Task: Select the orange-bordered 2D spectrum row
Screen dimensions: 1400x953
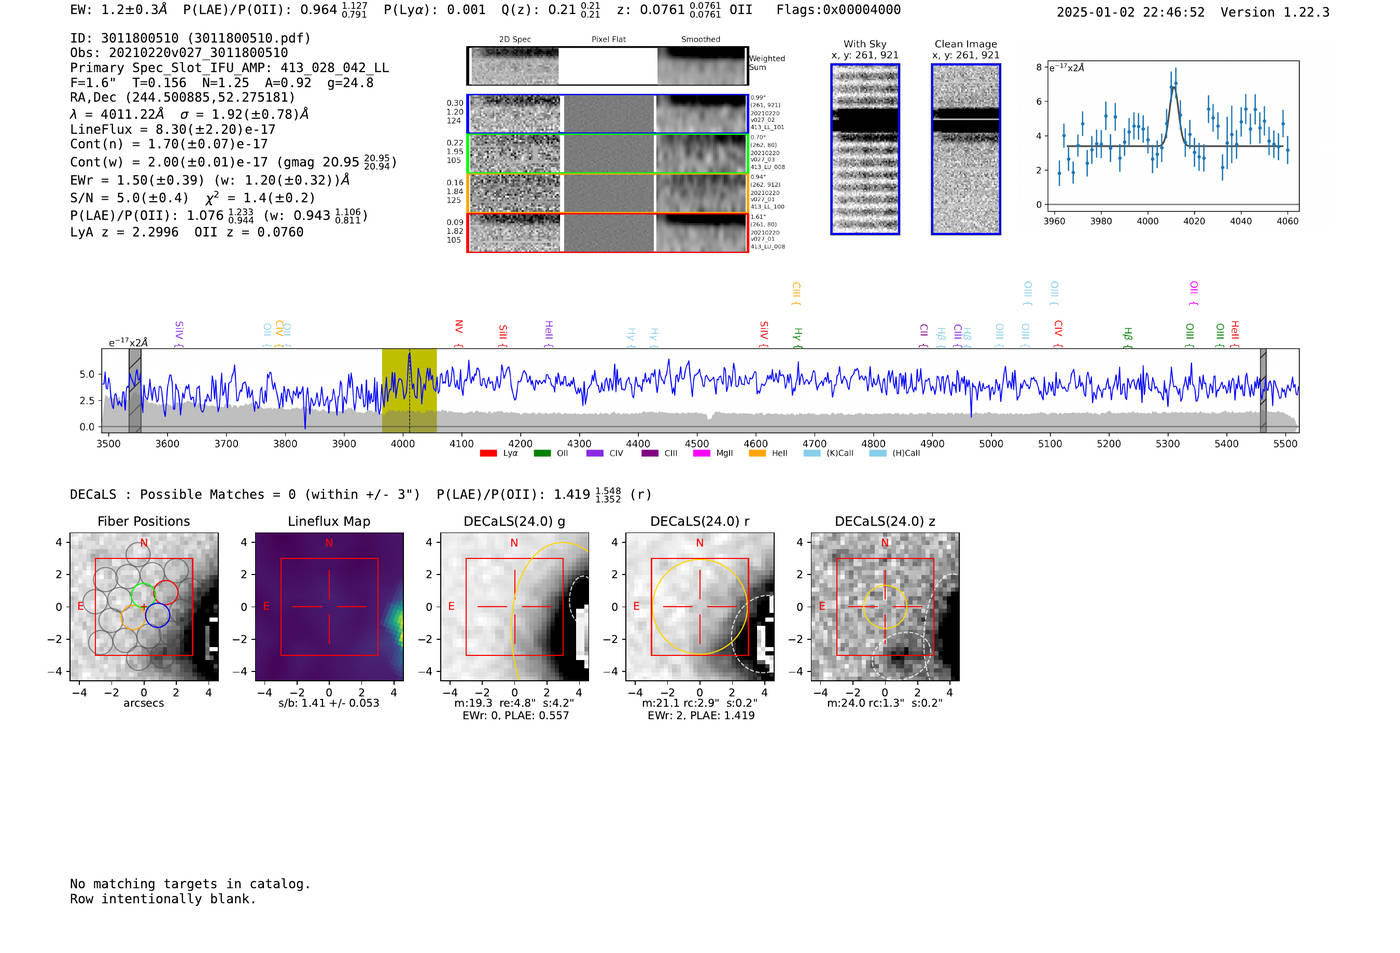Action: coord(607,193)
